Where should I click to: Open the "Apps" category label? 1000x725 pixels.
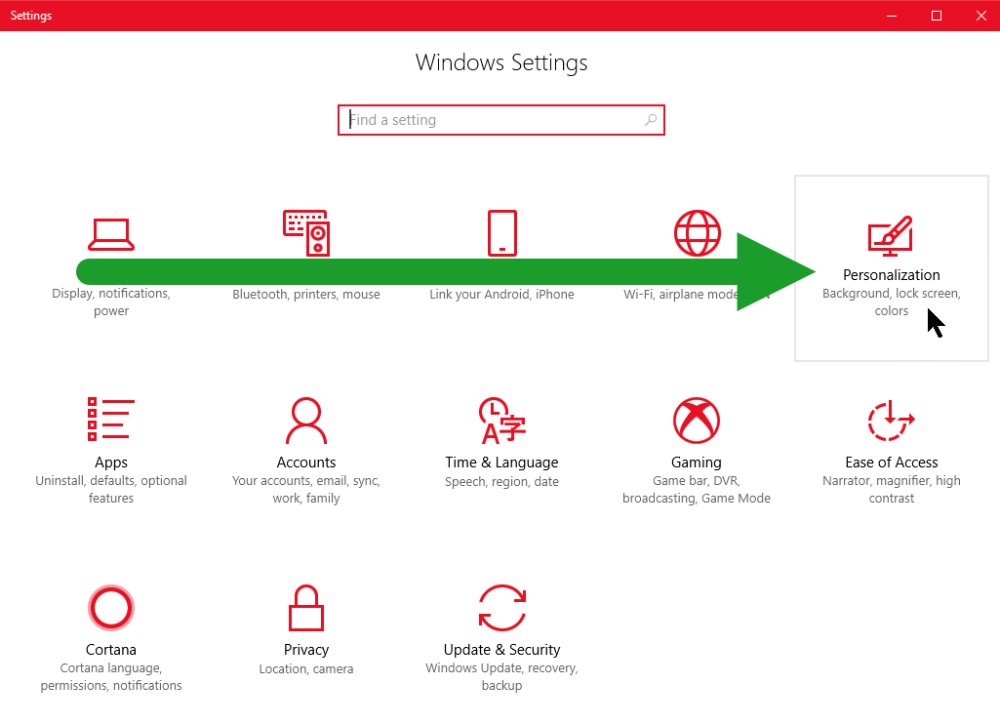pyautogui.click(x=111, y=462)
